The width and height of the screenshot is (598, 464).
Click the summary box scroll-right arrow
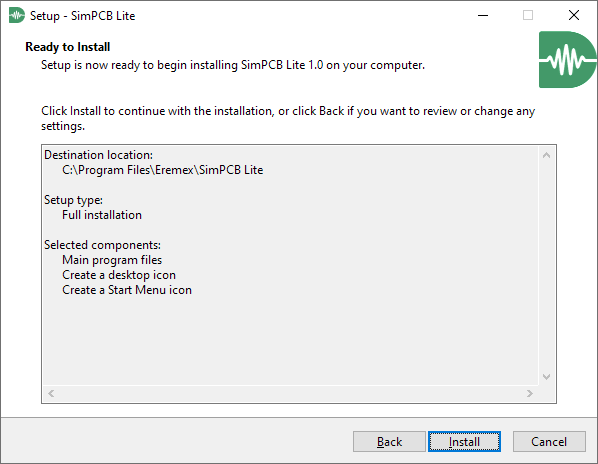[529, 393]
